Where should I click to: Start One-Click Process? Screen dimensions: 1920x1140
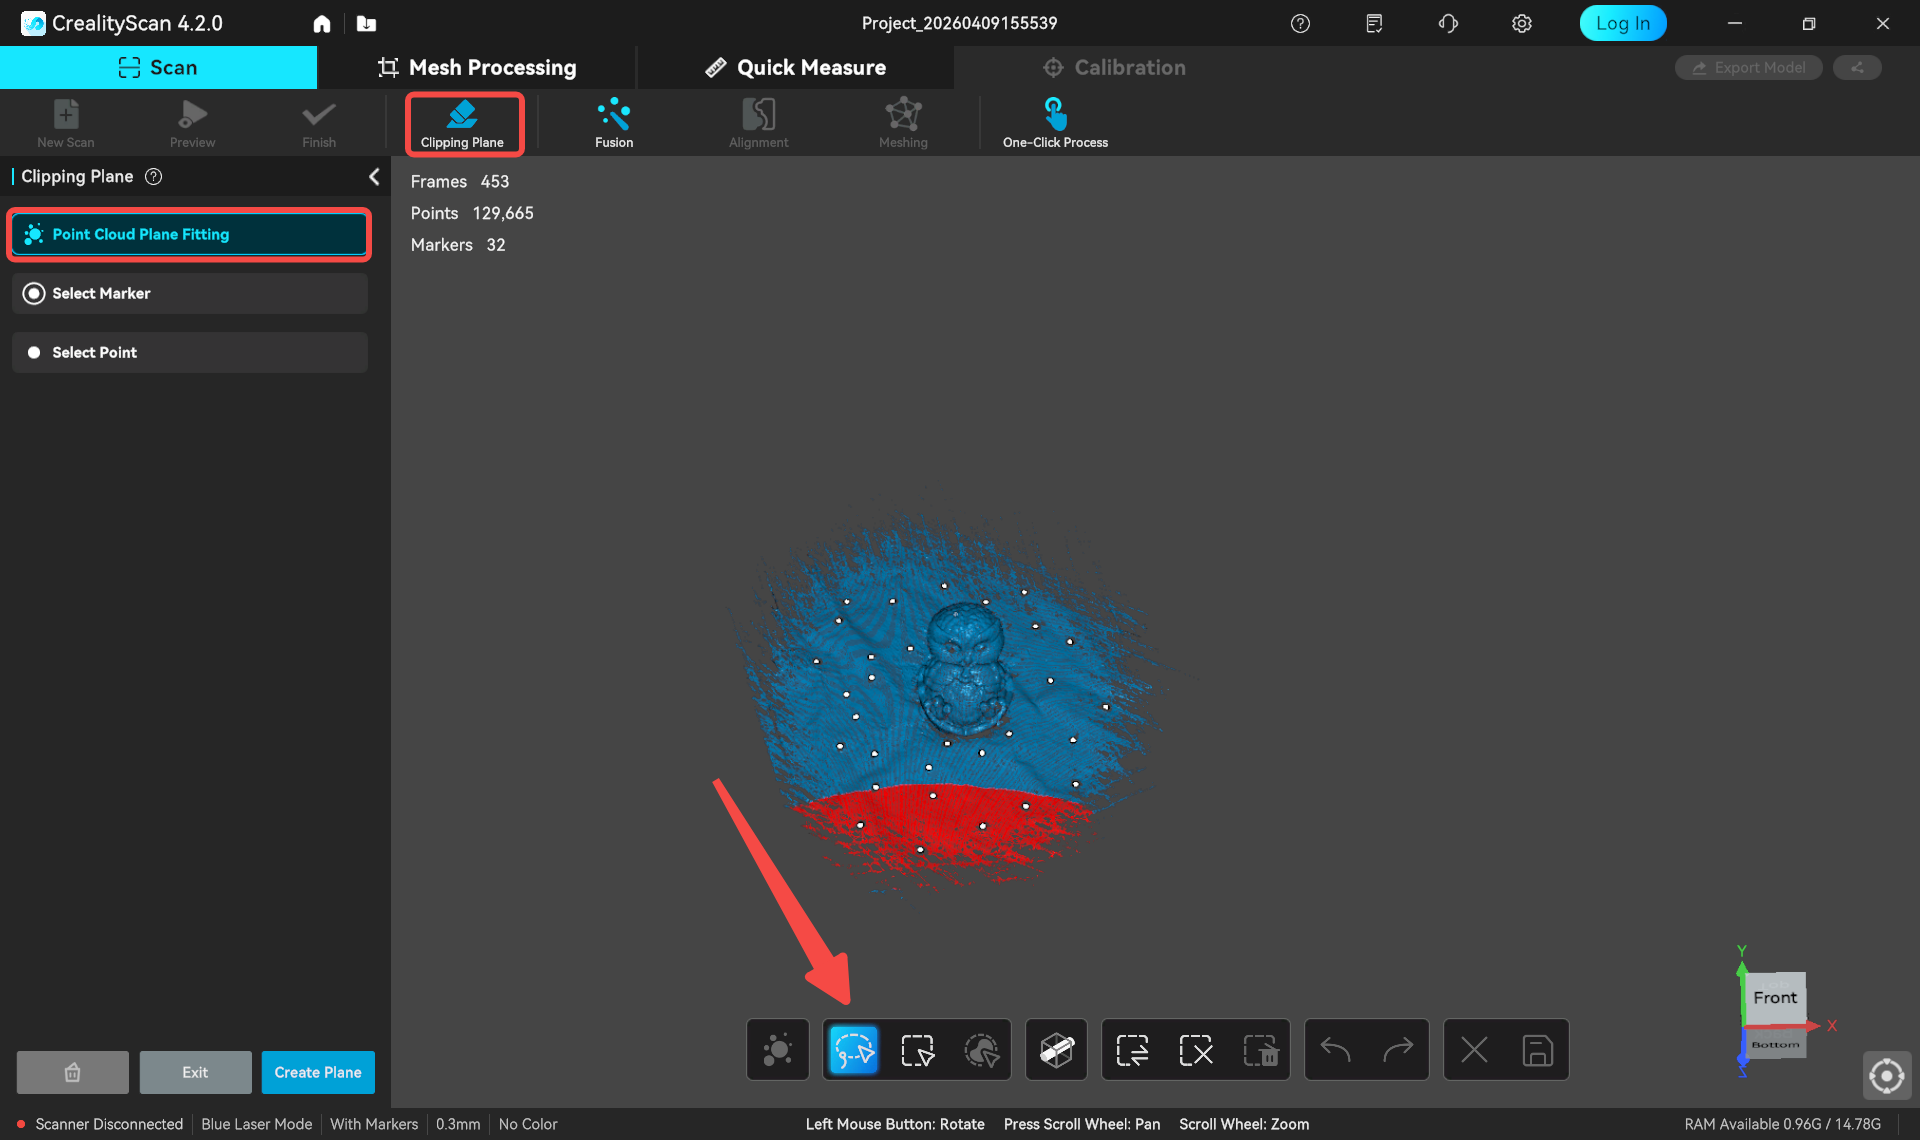(x=1055, y=123)
